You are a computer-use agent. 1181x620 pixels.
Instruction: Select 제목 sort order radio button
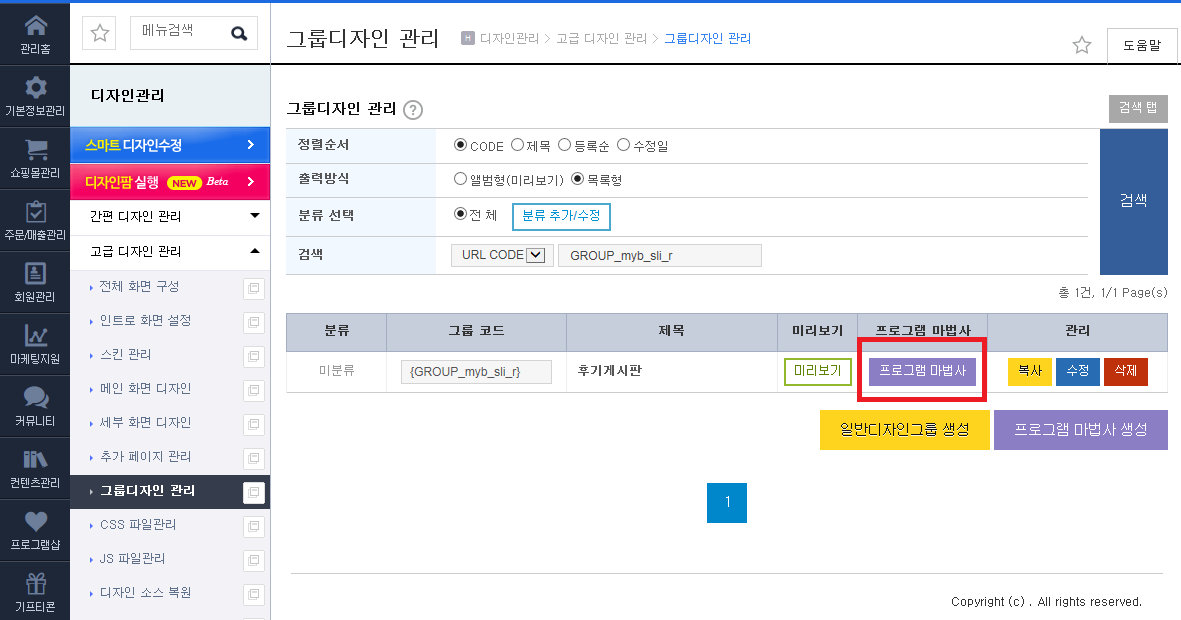517,145
